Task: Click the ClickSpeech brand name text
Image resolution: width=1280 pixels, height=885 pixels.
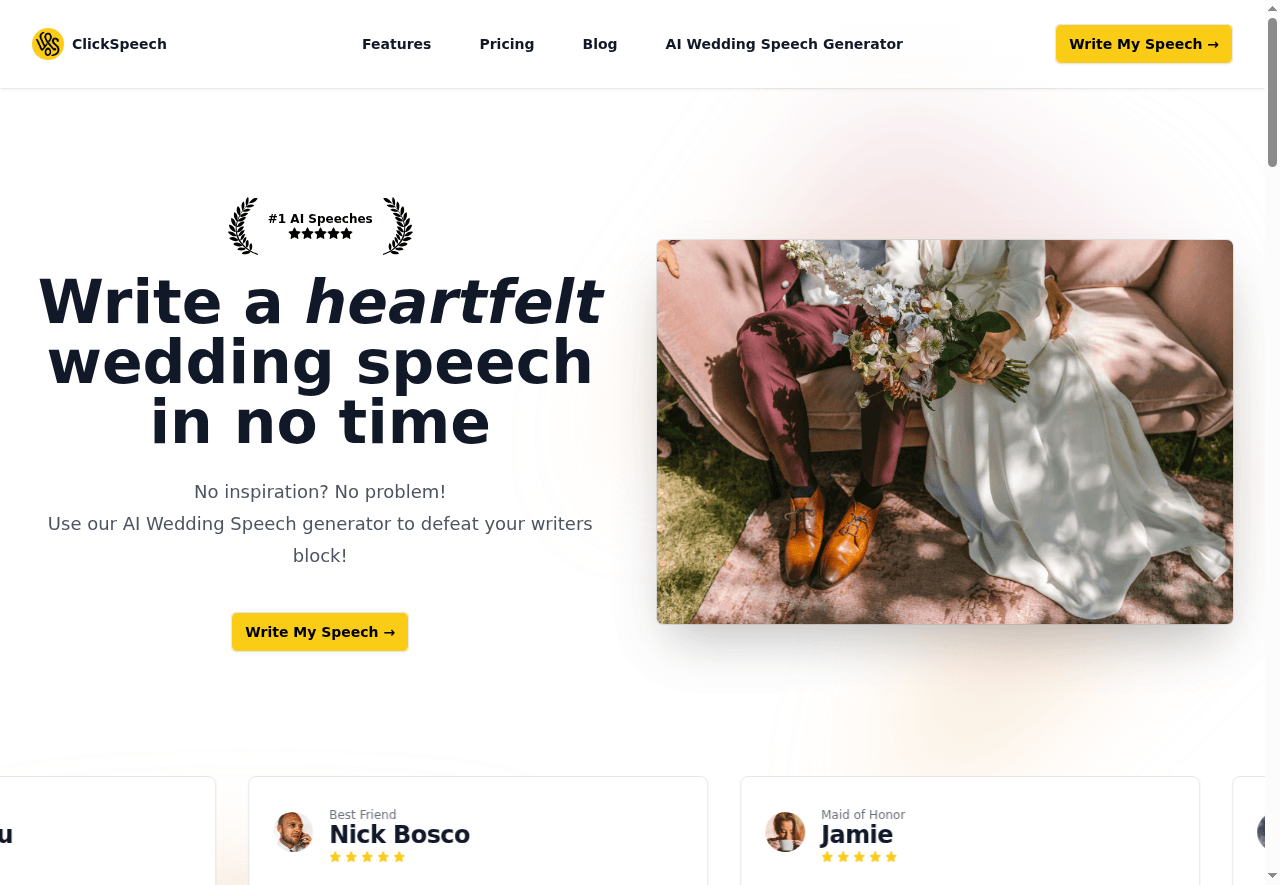Action: (x=119, y=44)
